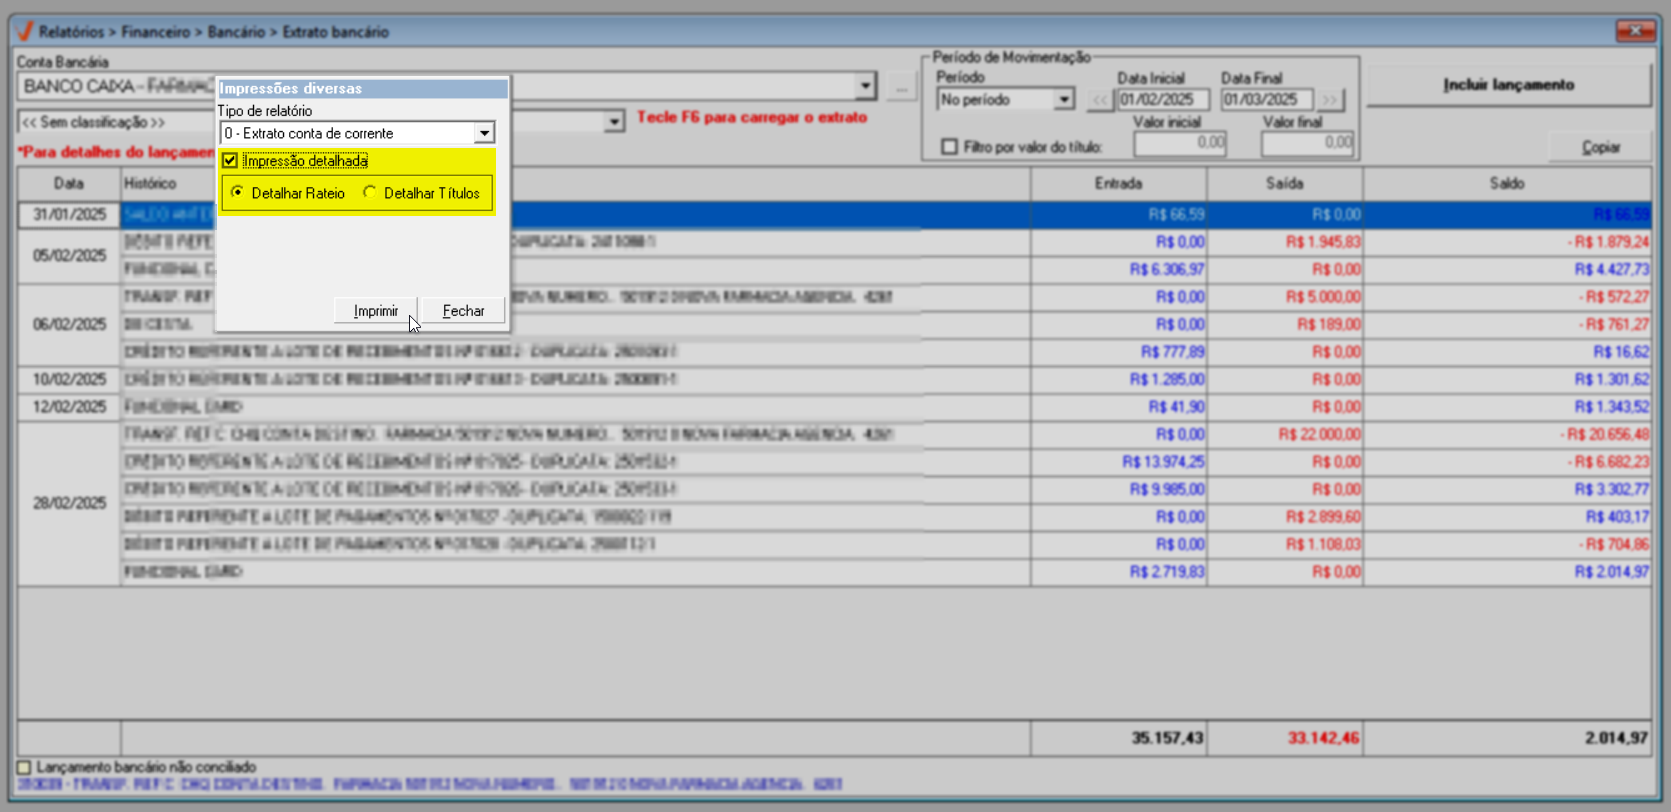Image resolution: width=1671 pixels, height=812 pixels.
Task: Open the Conta Bancária dropdown arrow
Action: point(865,87)
